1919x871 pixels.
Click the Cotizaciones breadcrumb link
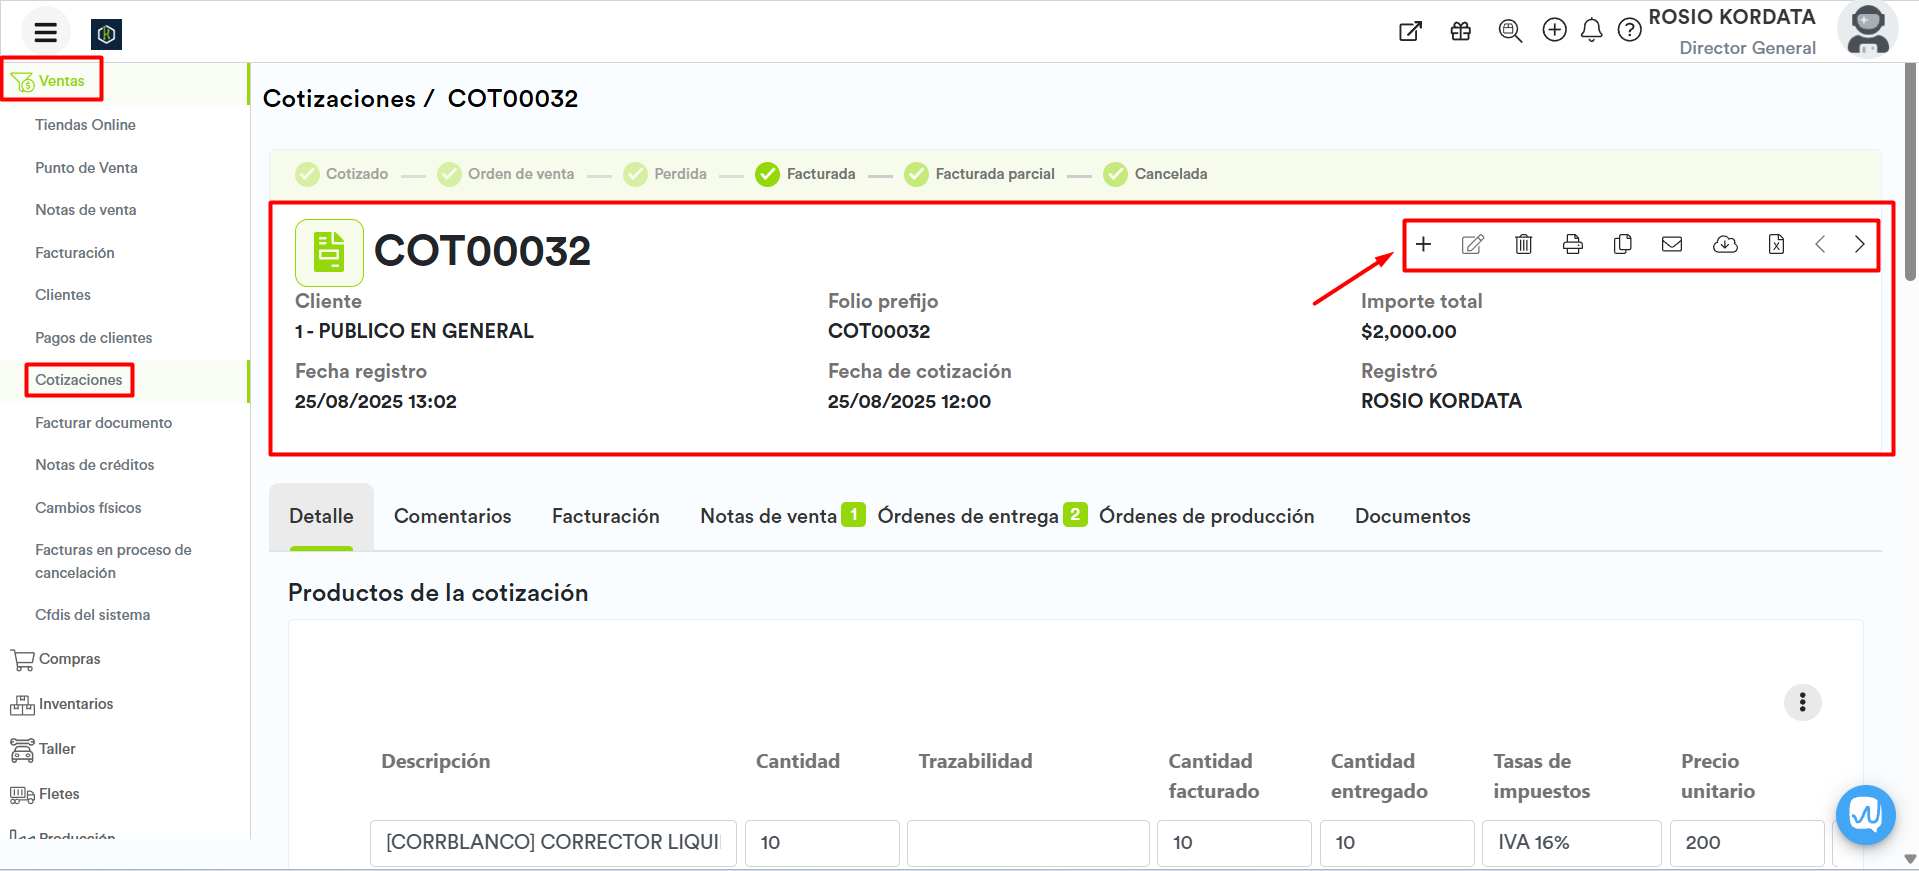tap(339, 99)
